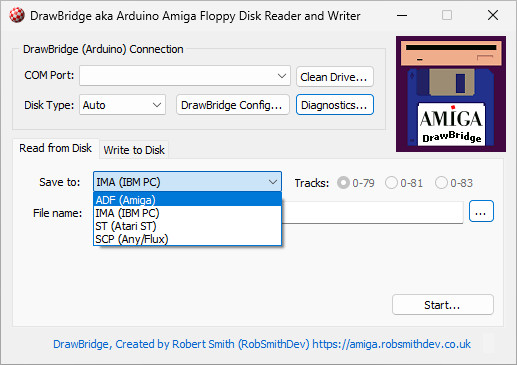Close the DrawBridge window
Viewport: 517px width, 365px height.
(493, 15)
